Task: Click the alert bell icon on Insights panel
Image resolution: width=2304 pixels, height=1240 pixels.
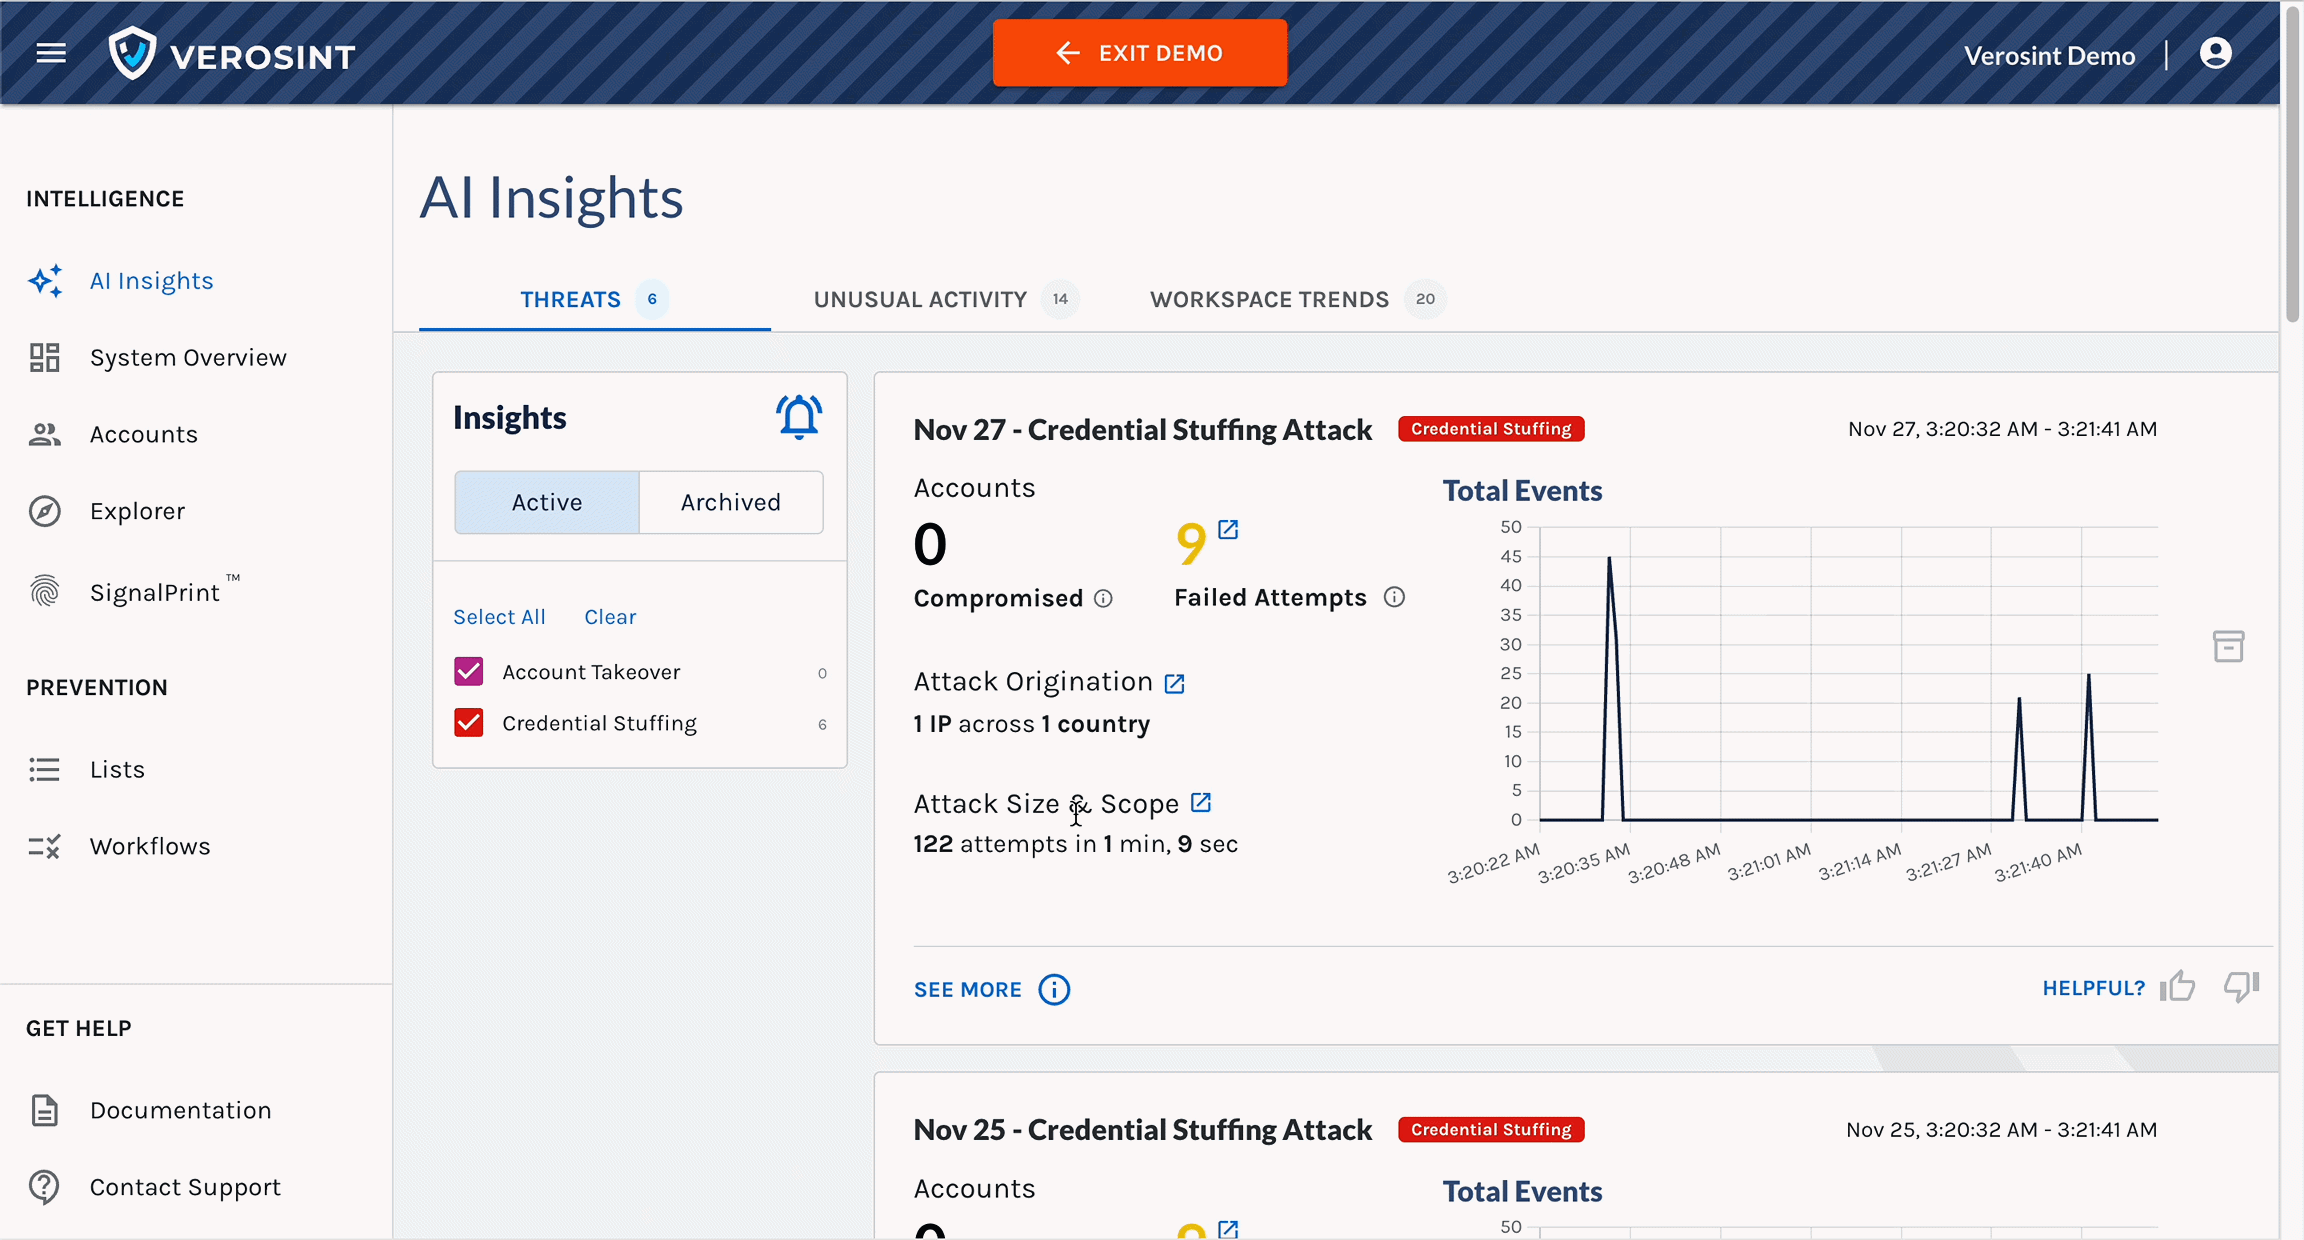Action: pos(797,415)
